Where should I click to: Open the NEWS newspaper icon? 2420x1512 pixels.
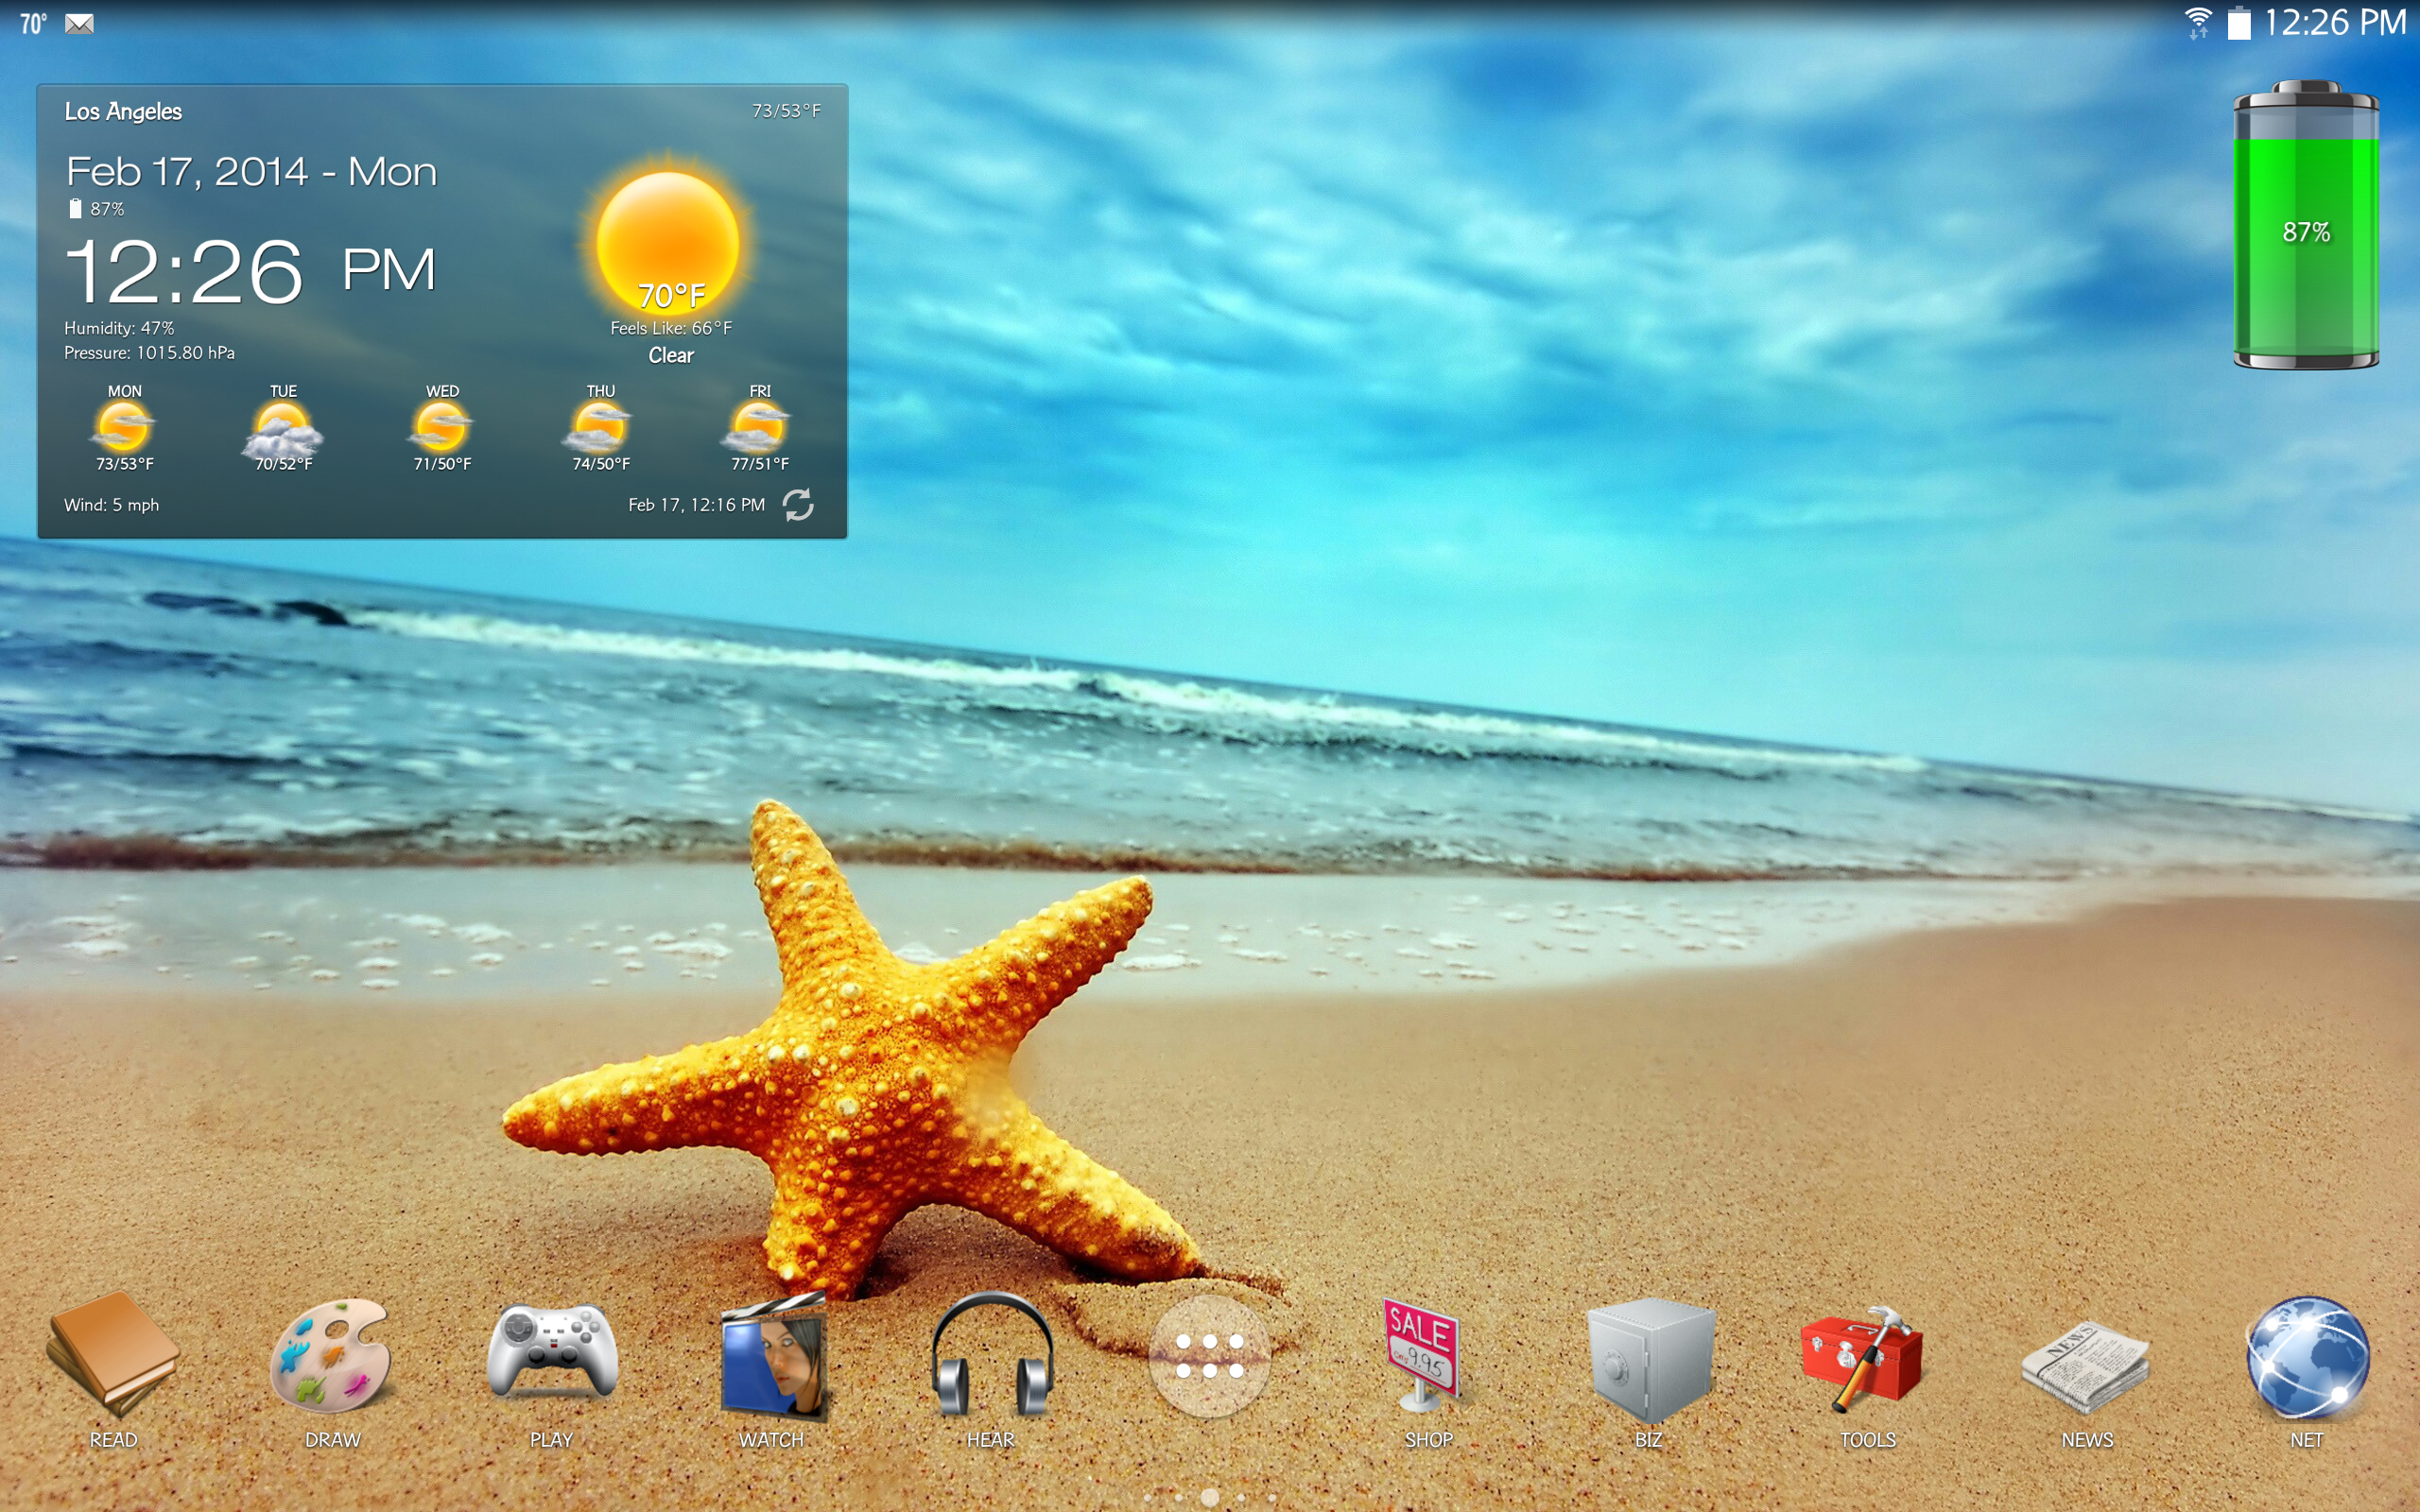pos(2086,1364)
